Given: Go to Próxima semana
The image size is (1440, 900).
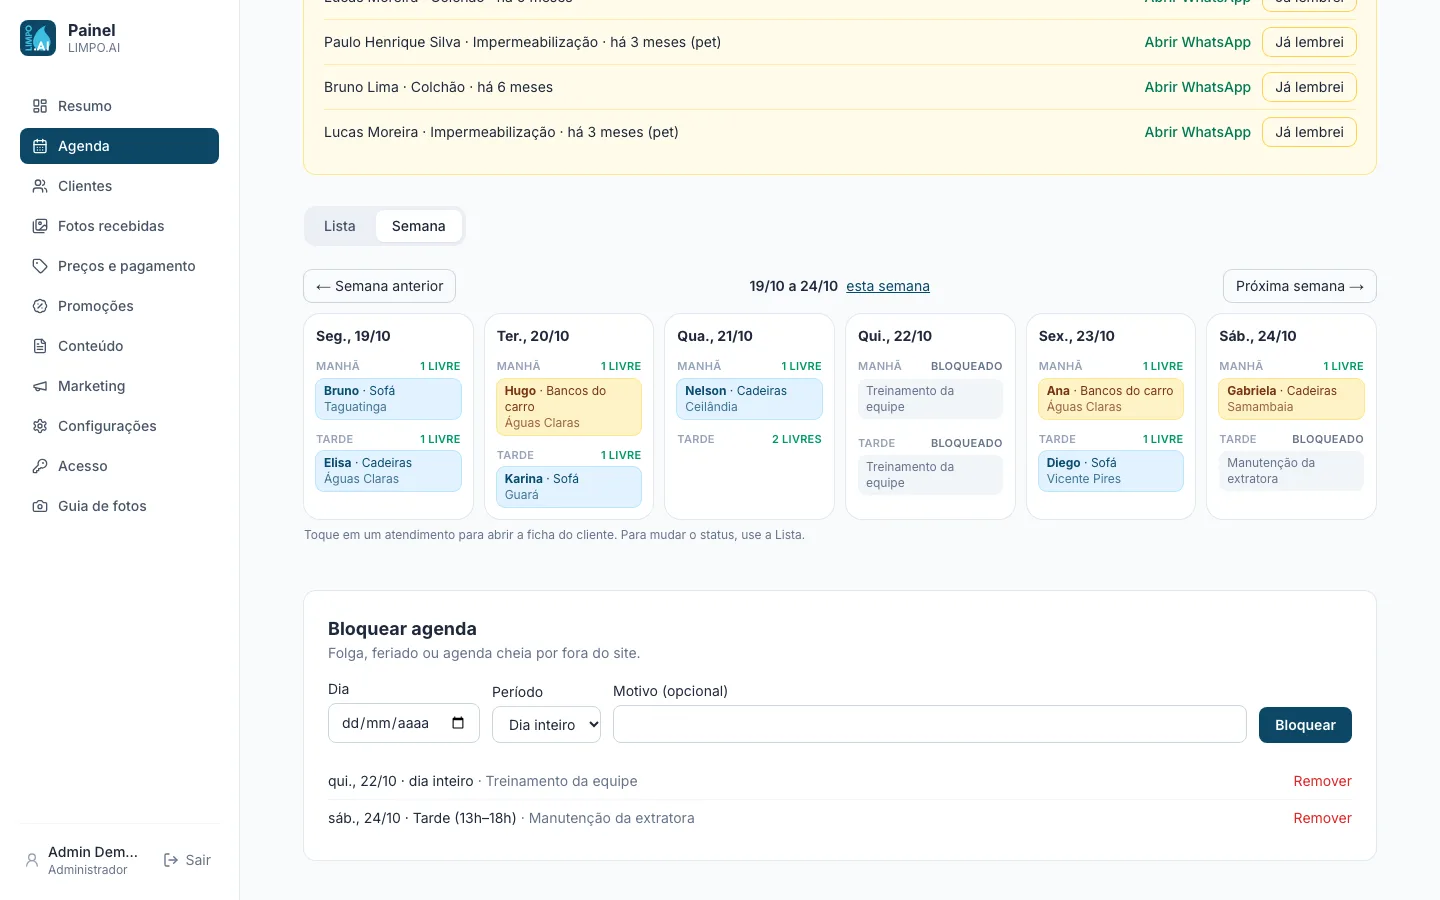Looking at the screenshot, I should pyautogui.click(x=1299, y=286).
